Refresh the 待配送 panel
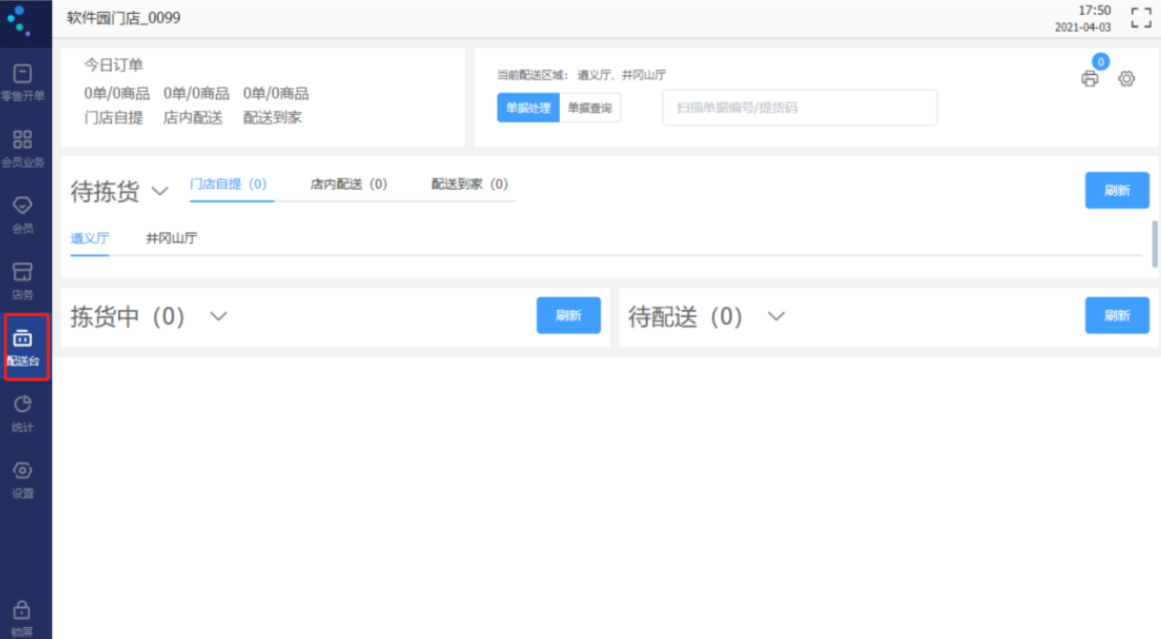This screenshot has width=1161, height=639. 1117,315
